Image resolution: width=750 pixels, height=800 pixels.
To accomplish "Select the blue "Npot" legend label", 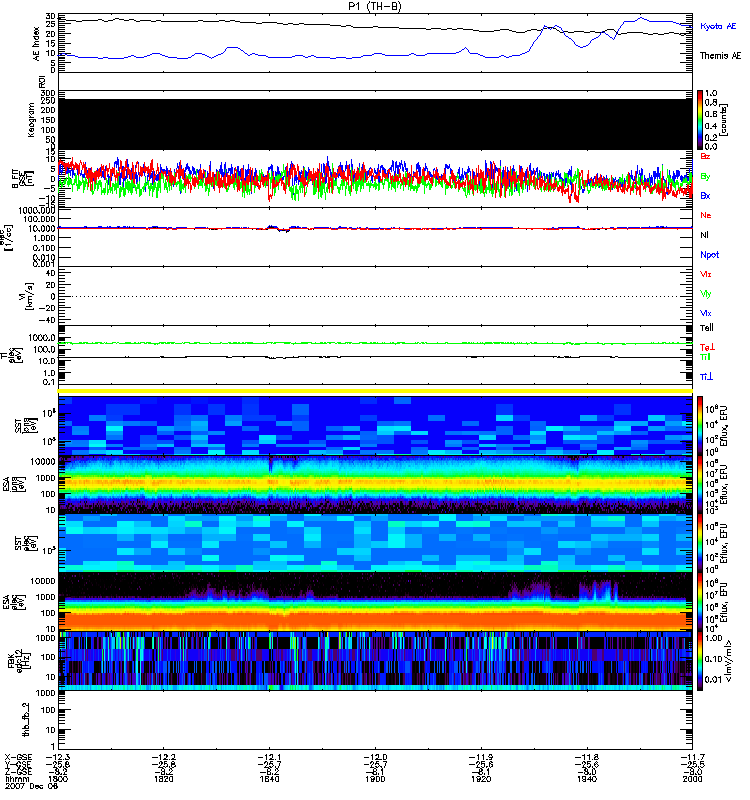I will (x=710, y=255).
